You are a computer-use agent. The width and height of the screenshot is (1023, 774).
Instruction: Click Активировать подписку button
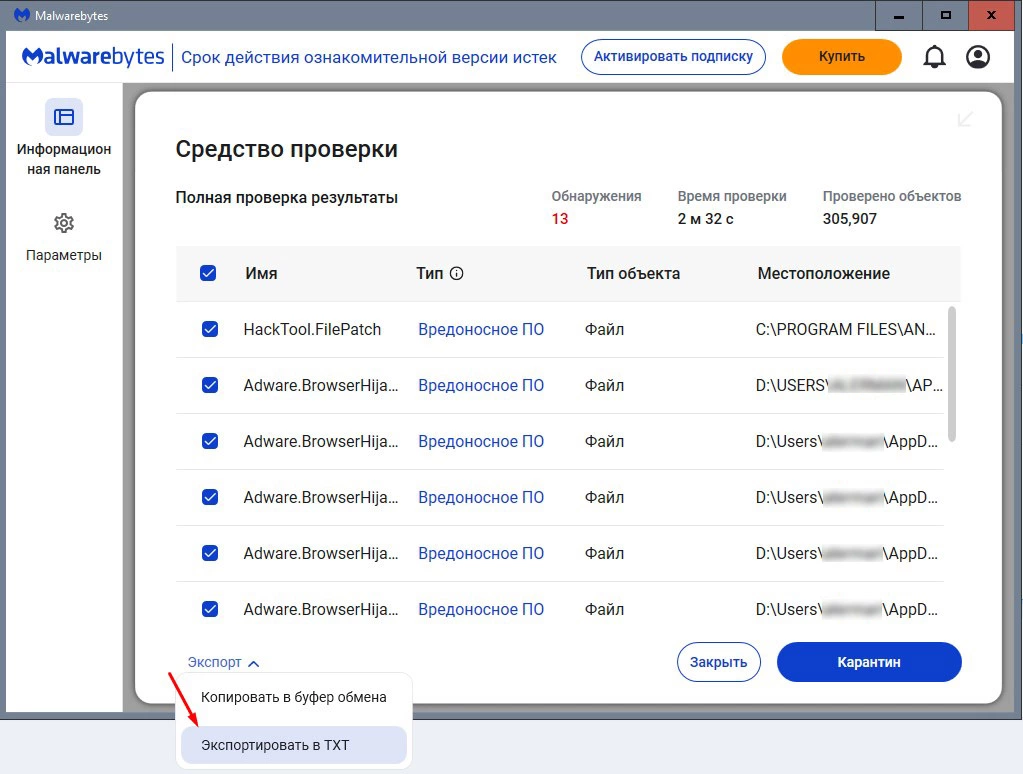tap(673, 57)
